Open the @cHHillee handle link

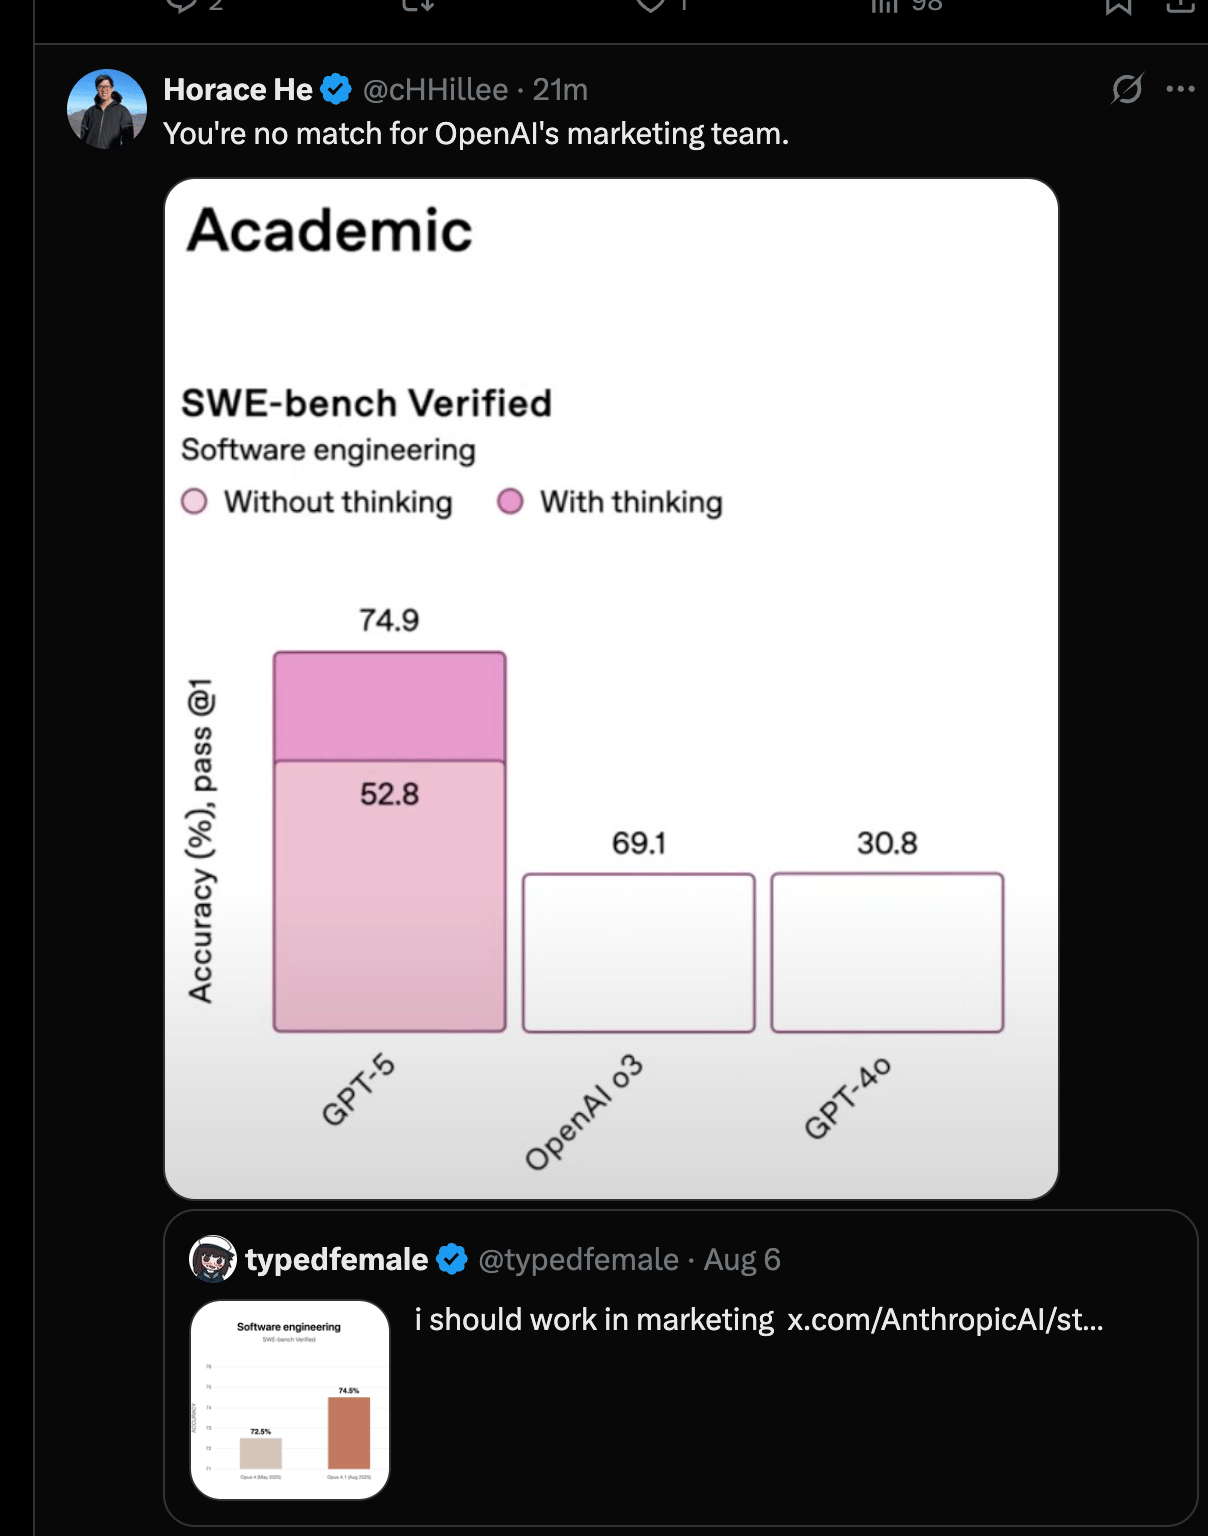pyautogui.click(x=435, y=90)
